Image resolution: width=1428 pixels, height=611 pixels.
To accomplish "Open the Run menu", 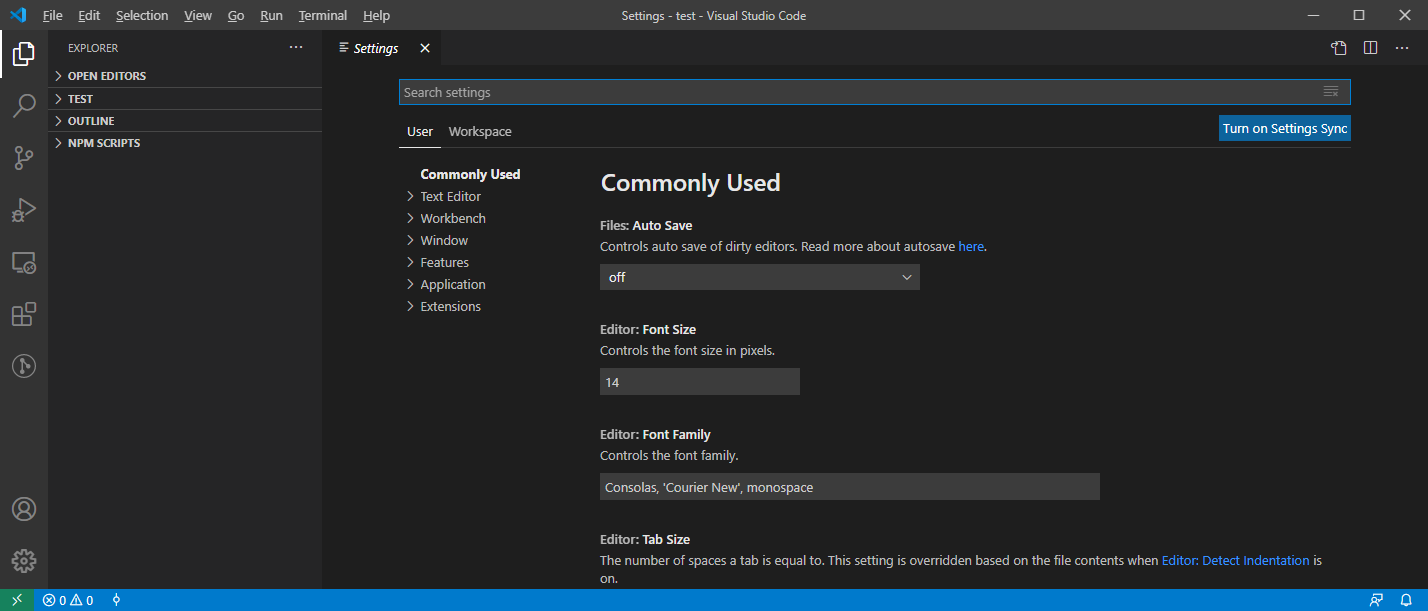I will tap(271, 15).
